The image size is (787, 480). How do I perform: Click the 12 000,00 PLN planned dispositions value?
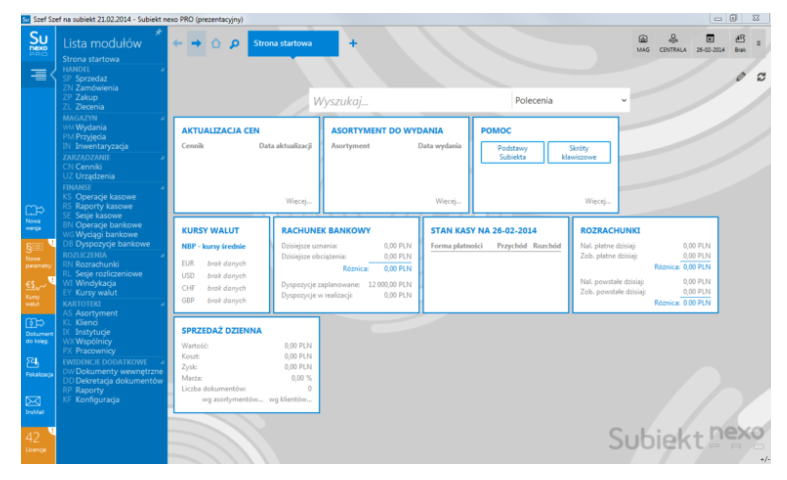point(389,285)
